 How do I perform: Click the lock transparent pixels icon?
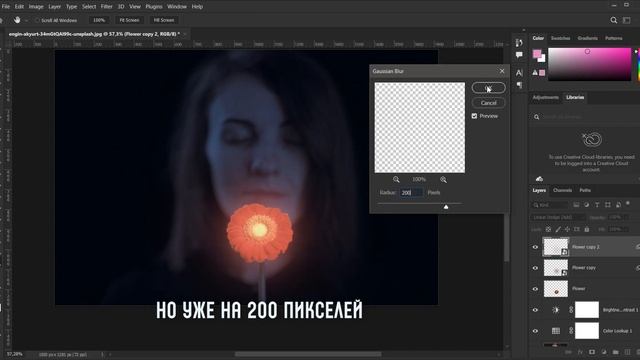tap(548, 229)
